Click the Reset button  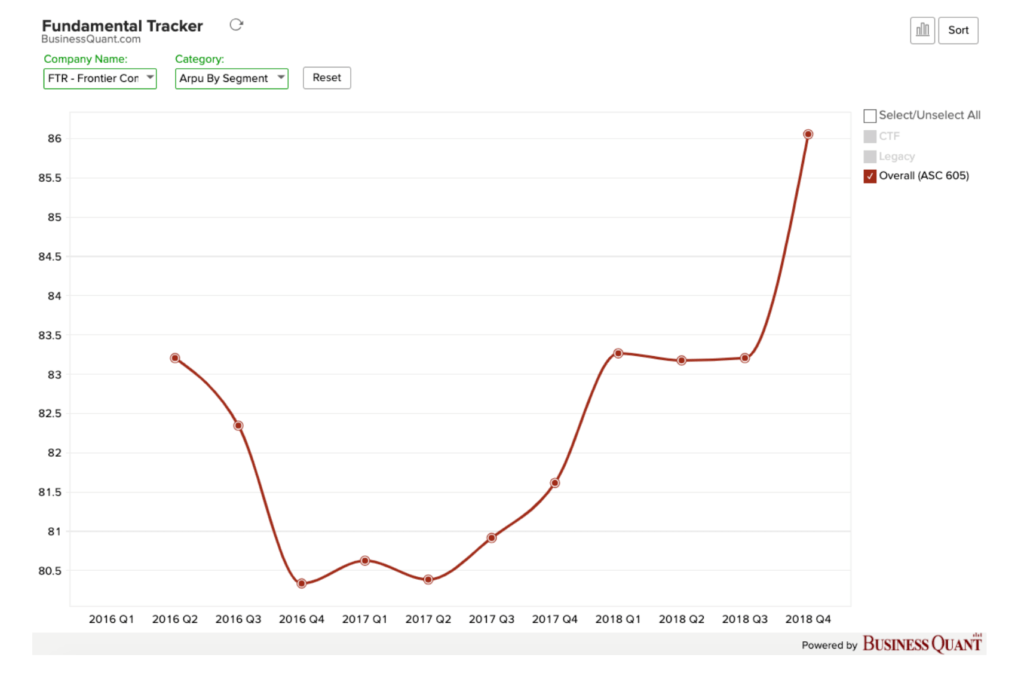327,78
